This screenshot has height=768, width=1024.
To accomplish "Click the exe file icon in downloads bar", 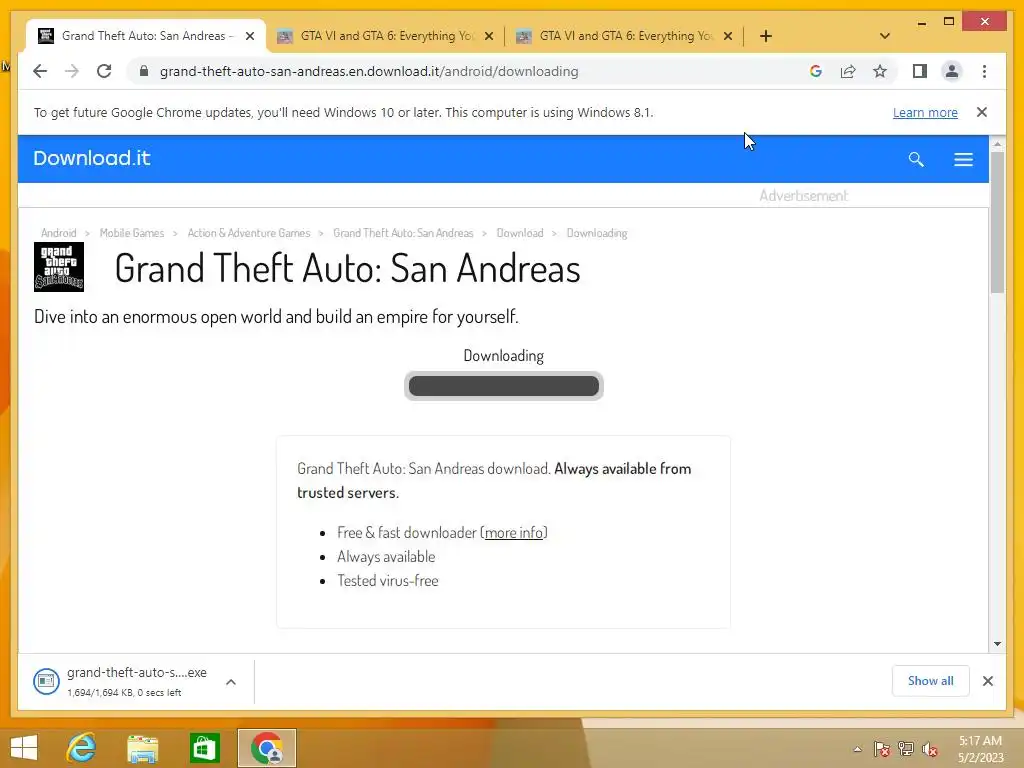I will [46, 681].
